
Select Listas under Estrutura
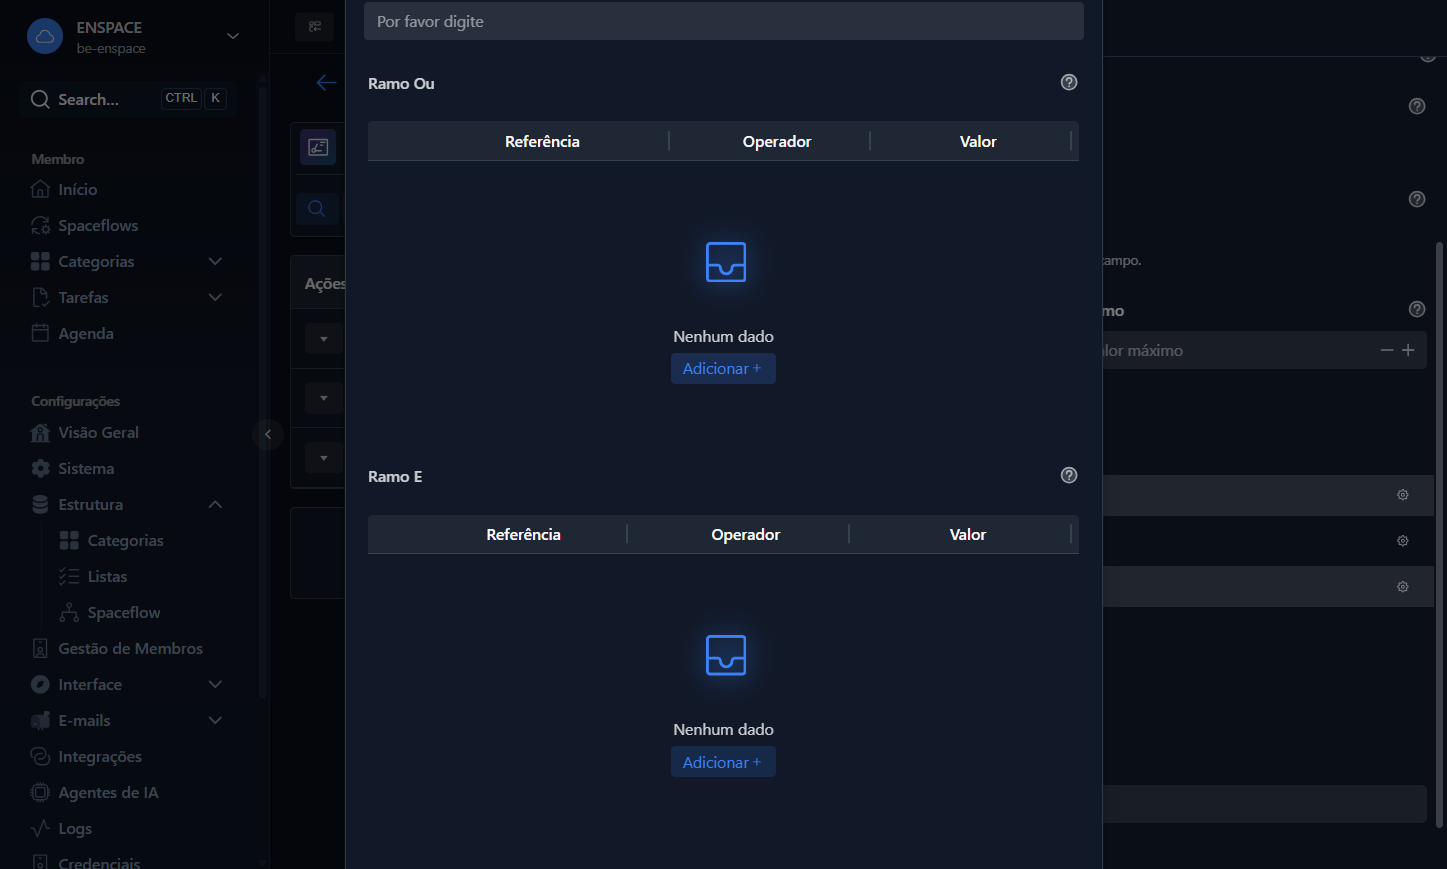point(107,577)
